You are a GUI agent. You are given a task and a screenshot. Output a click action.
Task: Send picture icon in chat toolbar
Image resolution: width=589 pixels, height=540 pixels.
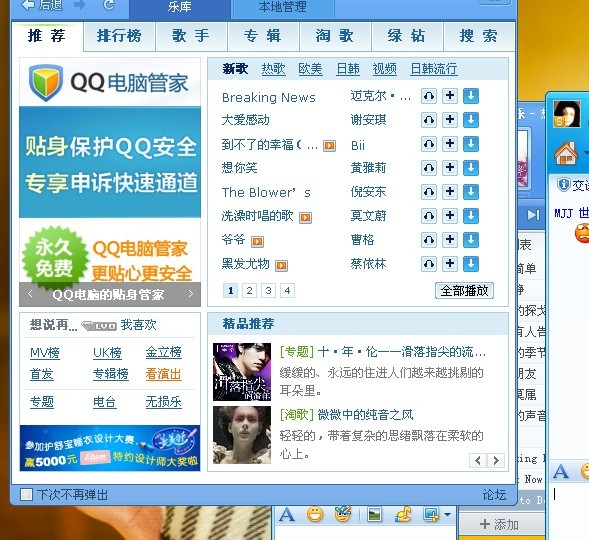coord(374,514)
